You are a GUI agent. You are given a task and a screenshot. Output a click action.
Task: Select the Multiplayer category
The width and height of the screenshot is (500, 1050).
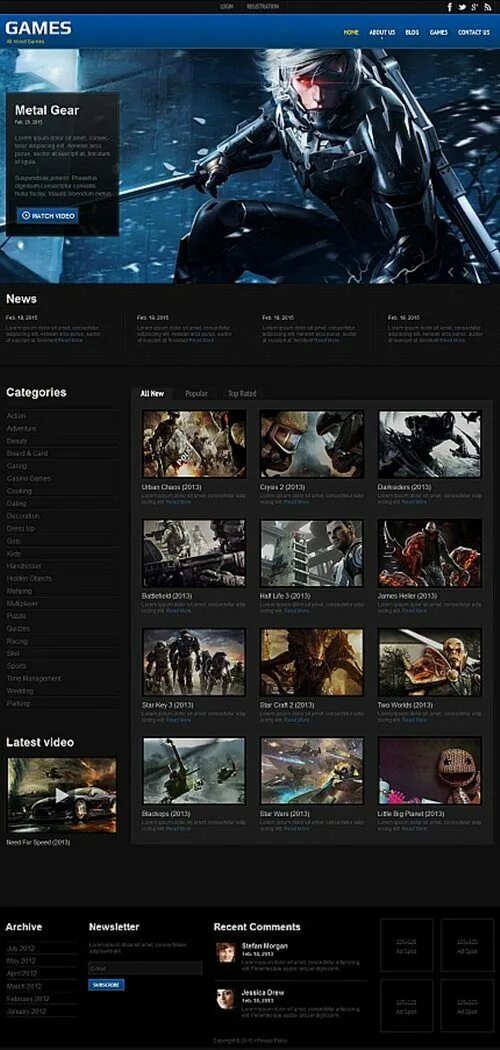[x=22, y=603]
